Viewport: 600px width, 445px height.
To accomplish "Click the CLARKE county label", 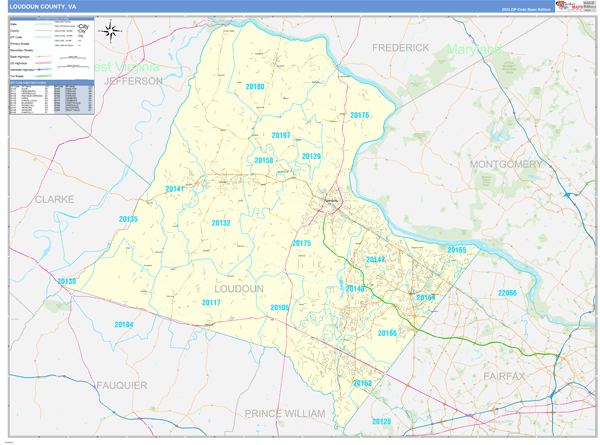I will (54, 199).
